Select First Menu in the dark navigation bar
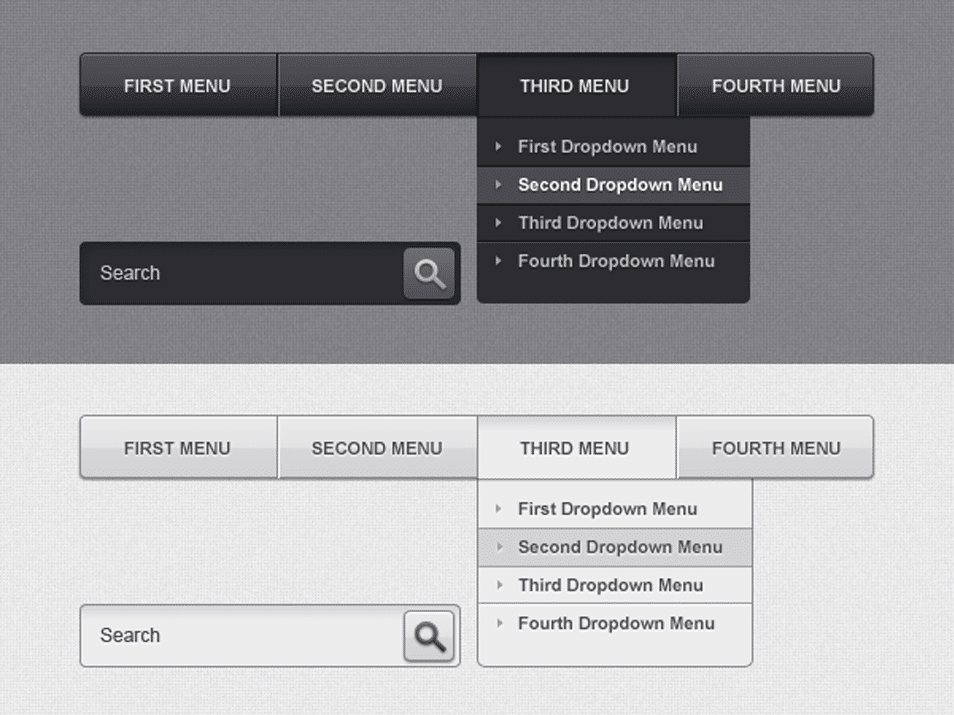954x715 pixels. (x=177, y=86)
